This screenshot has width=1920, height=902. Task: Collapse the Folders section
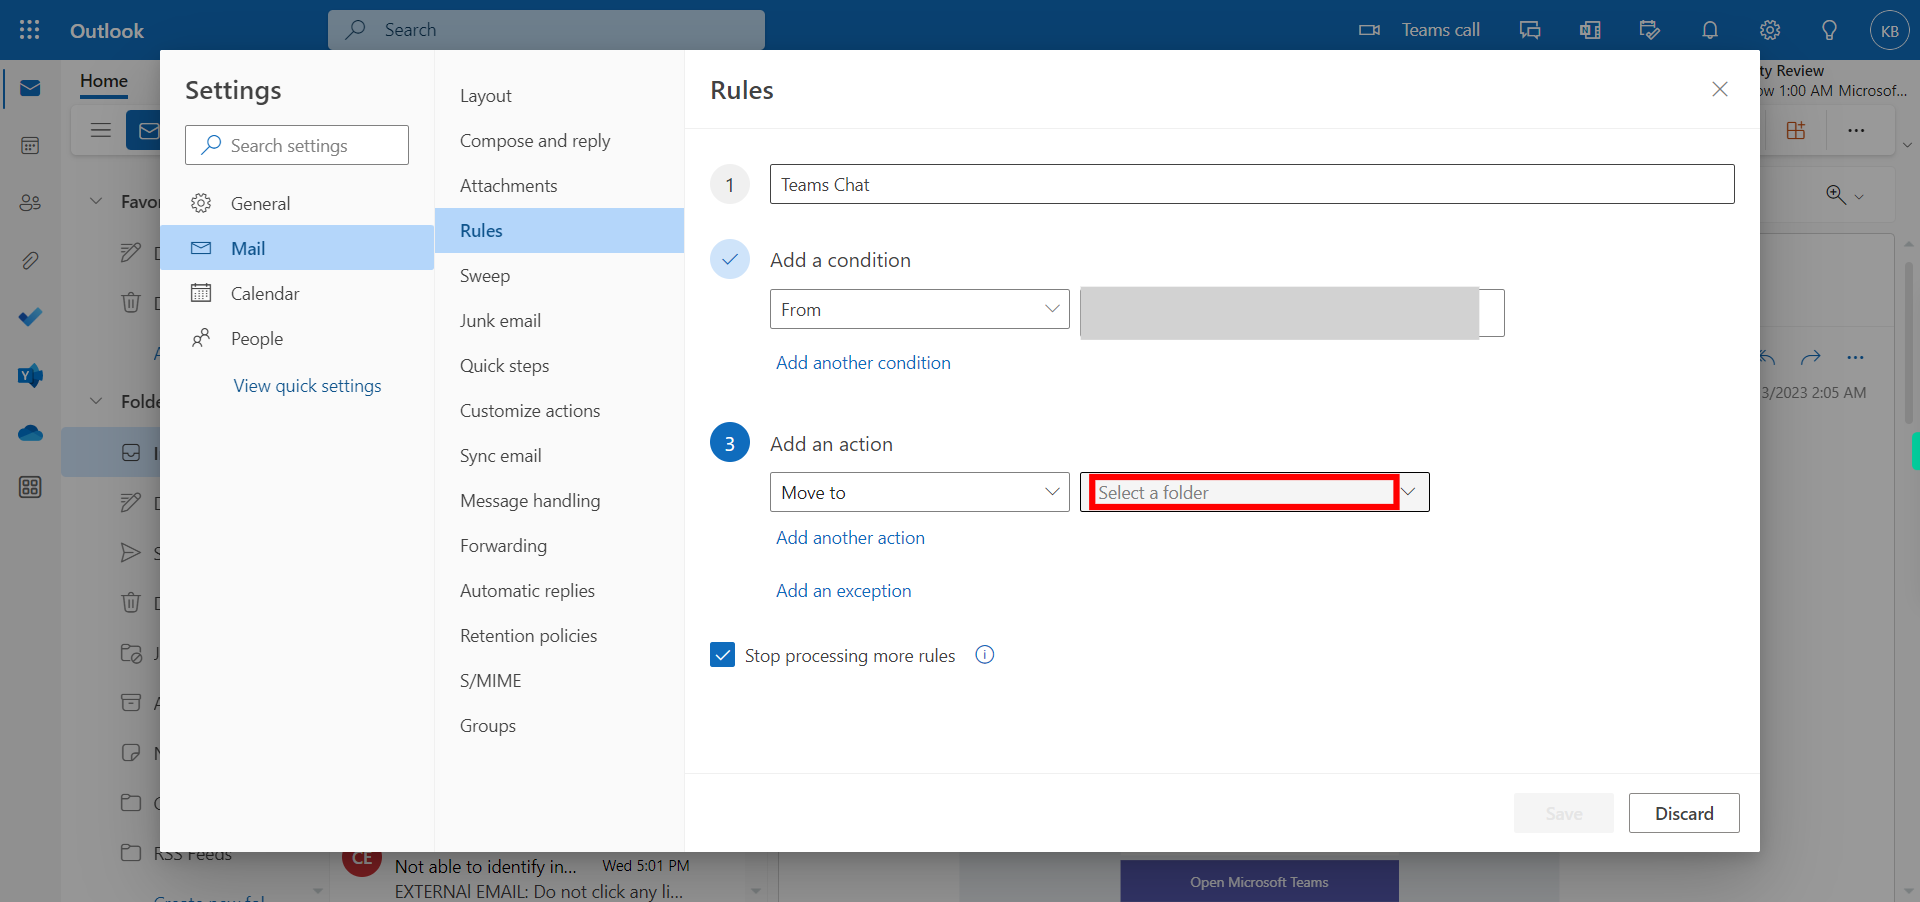click(96, 401)
